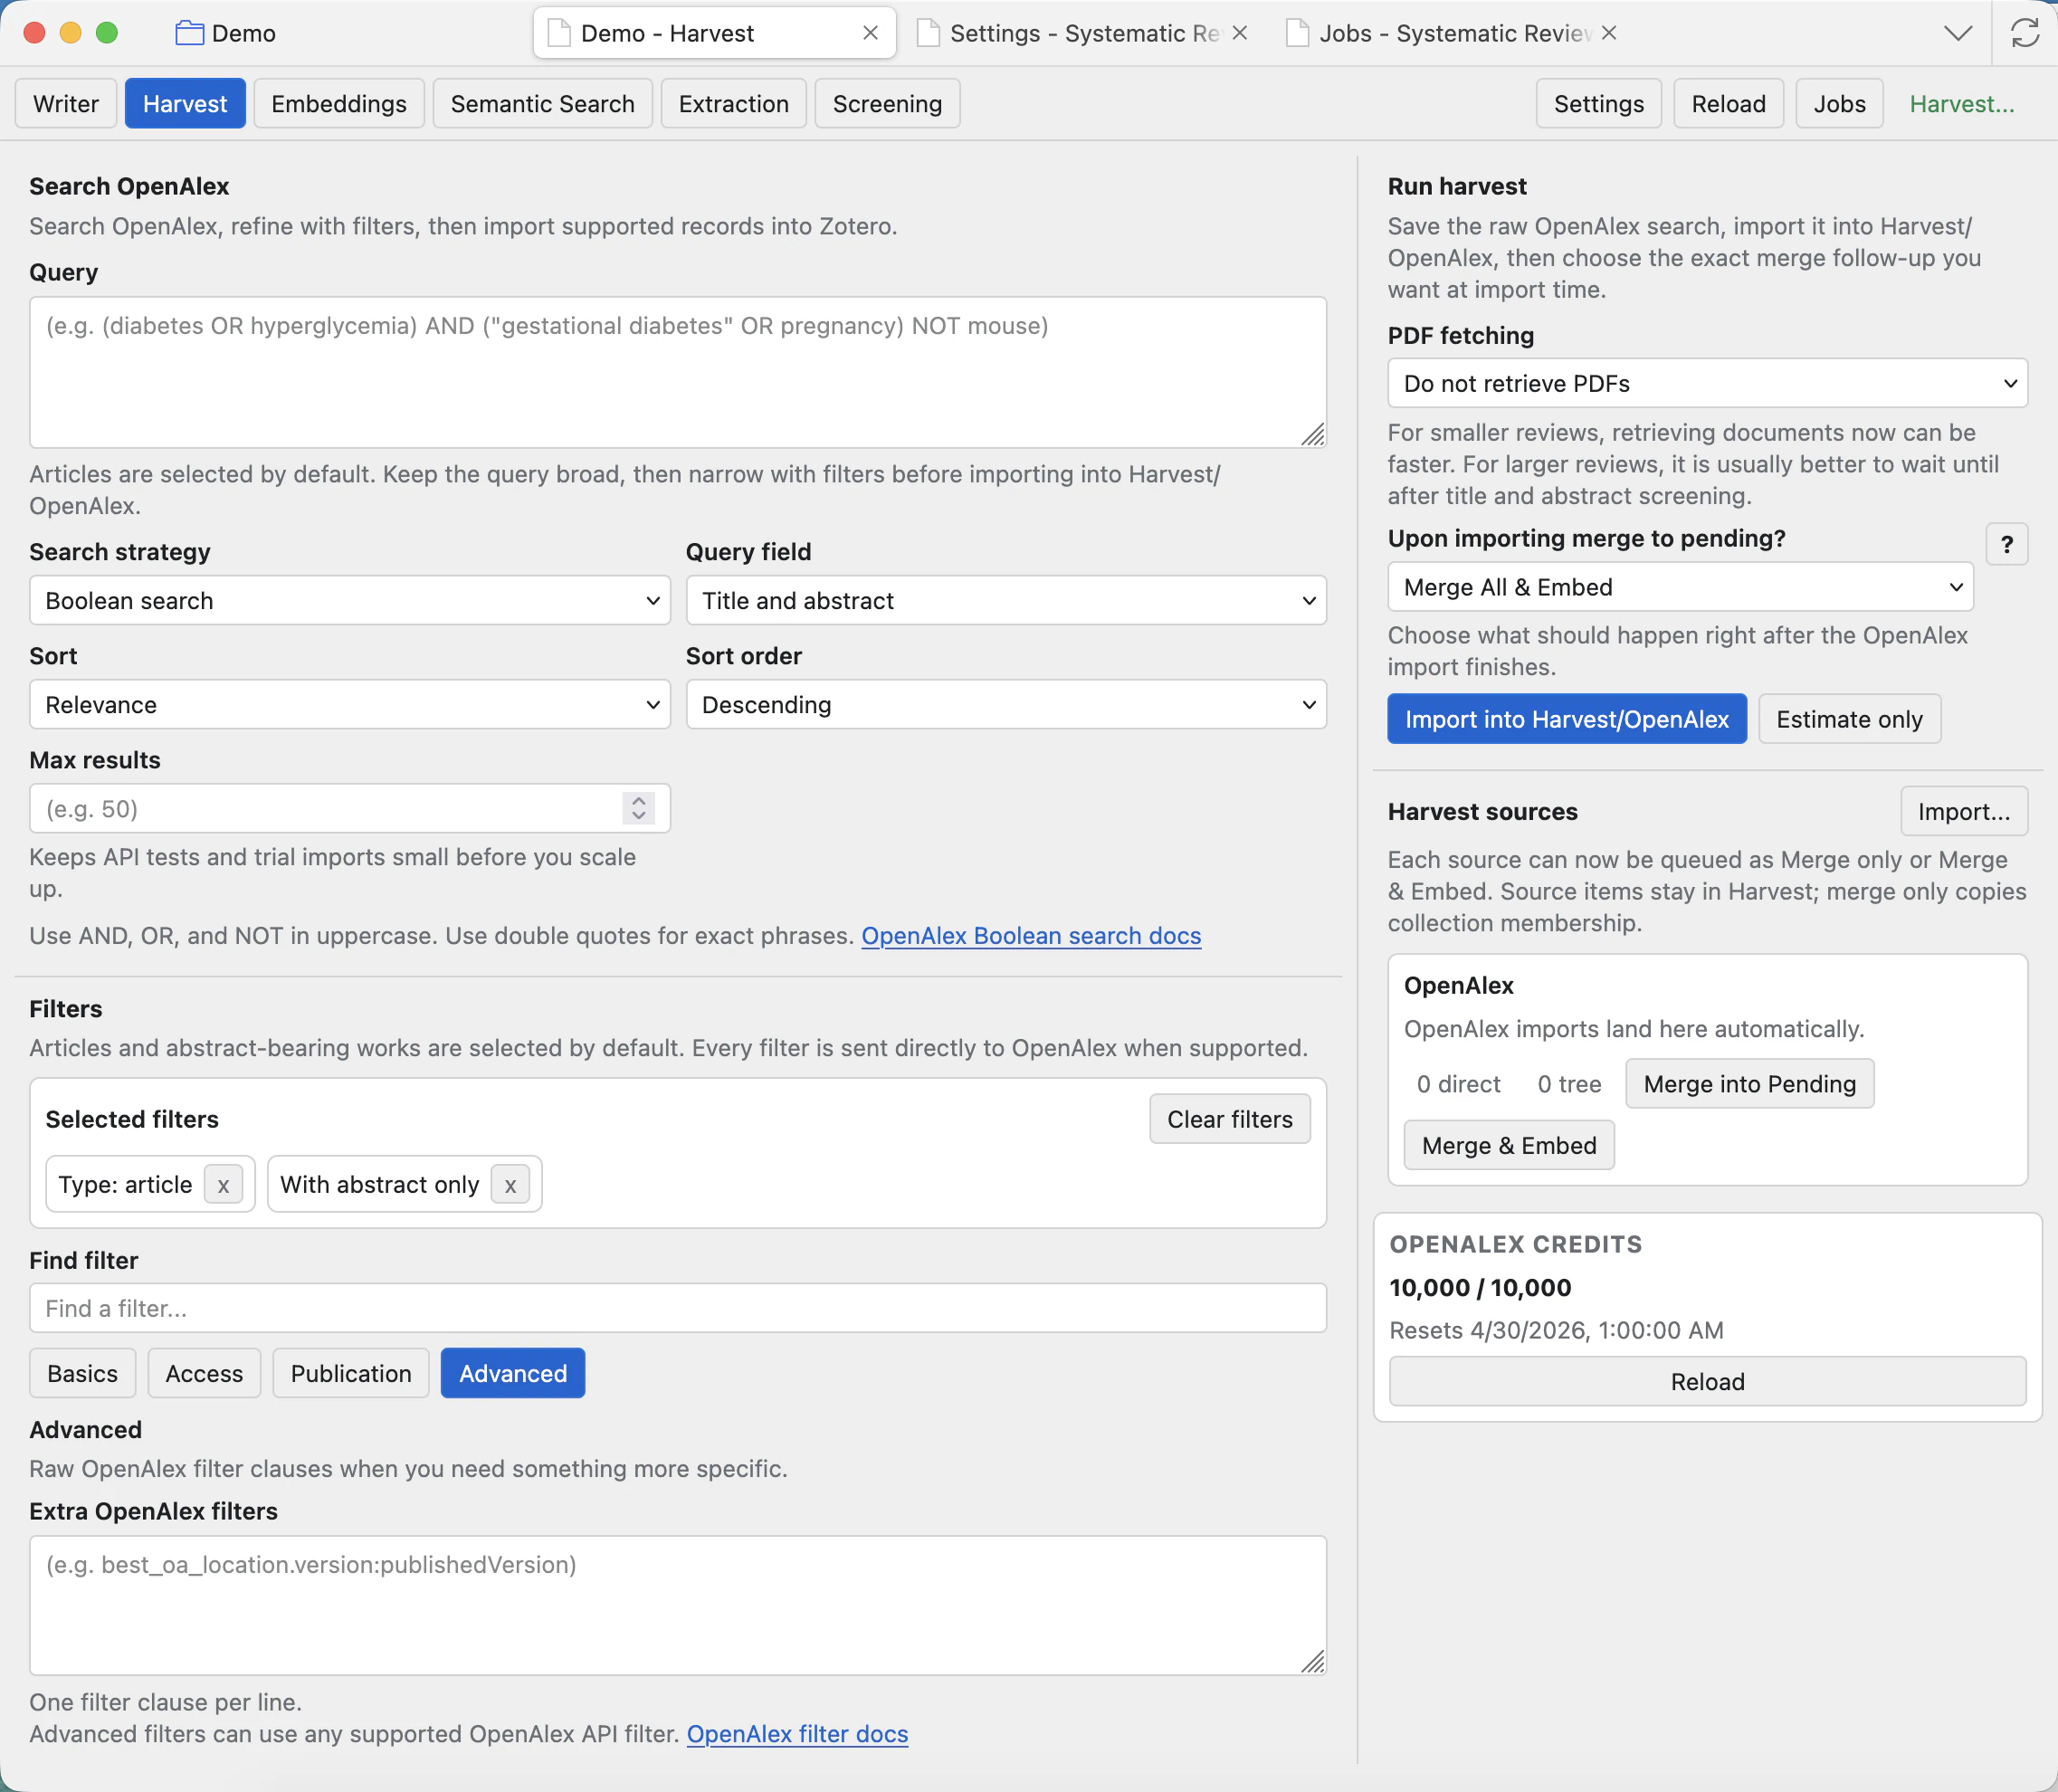Click the Merge into Pending button

(x=1749, y=1084)
